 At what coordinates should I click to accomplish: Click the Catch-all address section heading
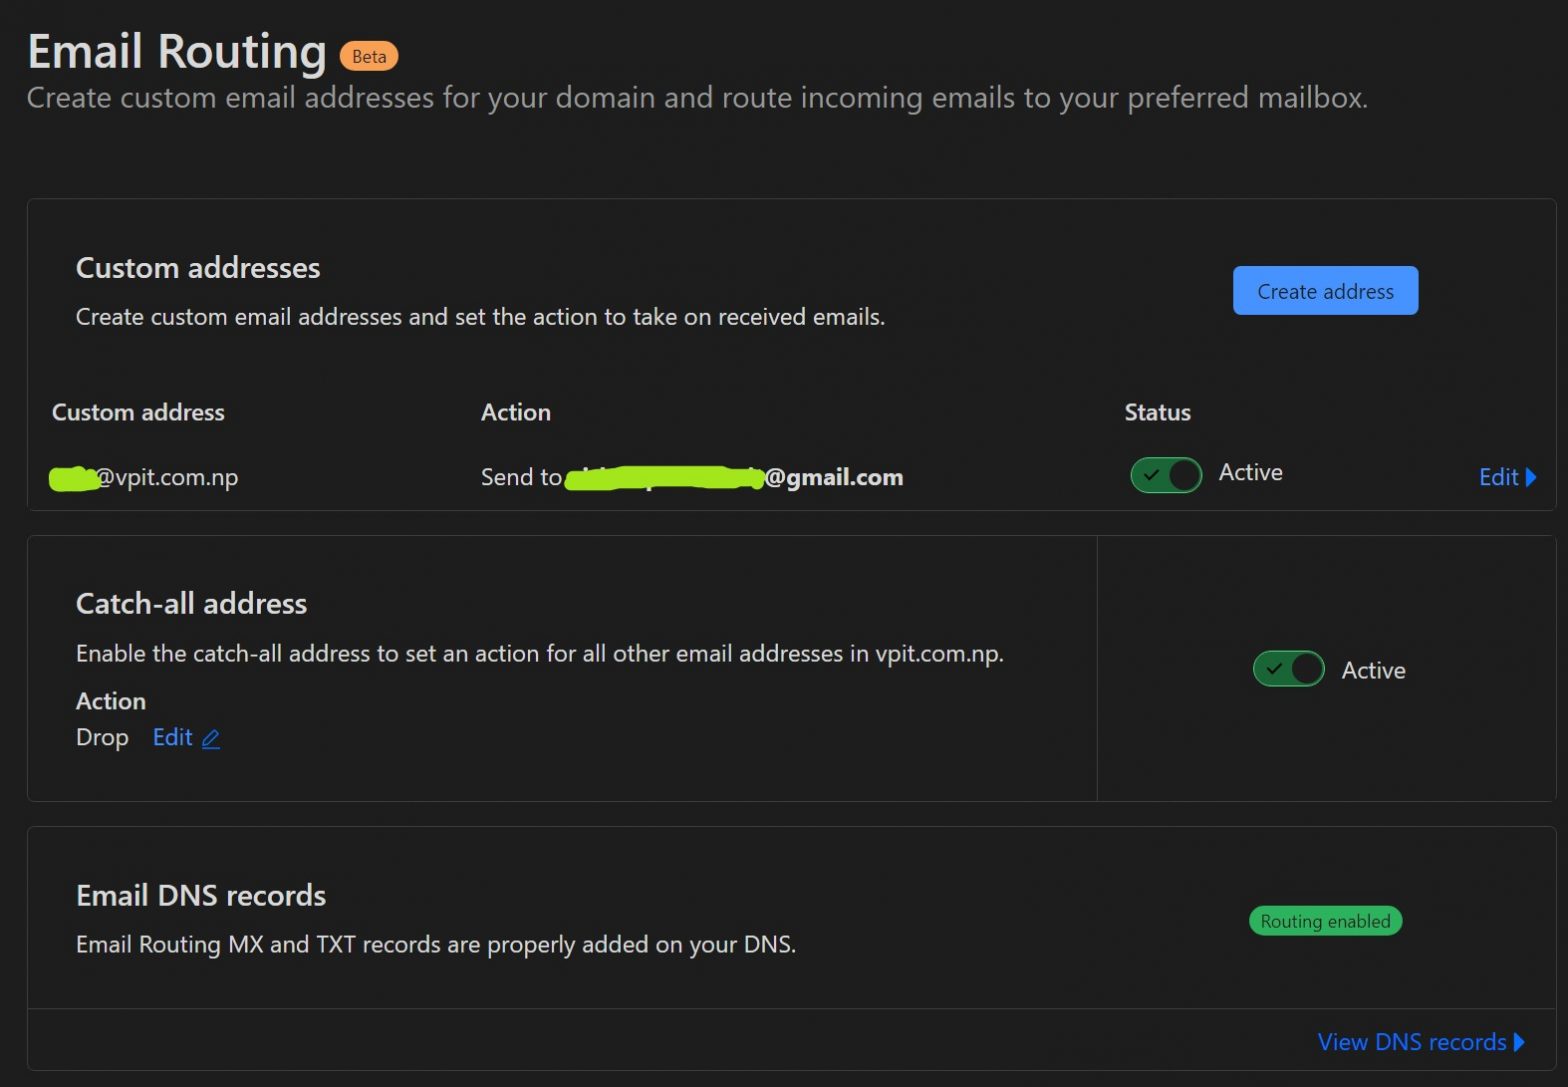tap(191, 603)
